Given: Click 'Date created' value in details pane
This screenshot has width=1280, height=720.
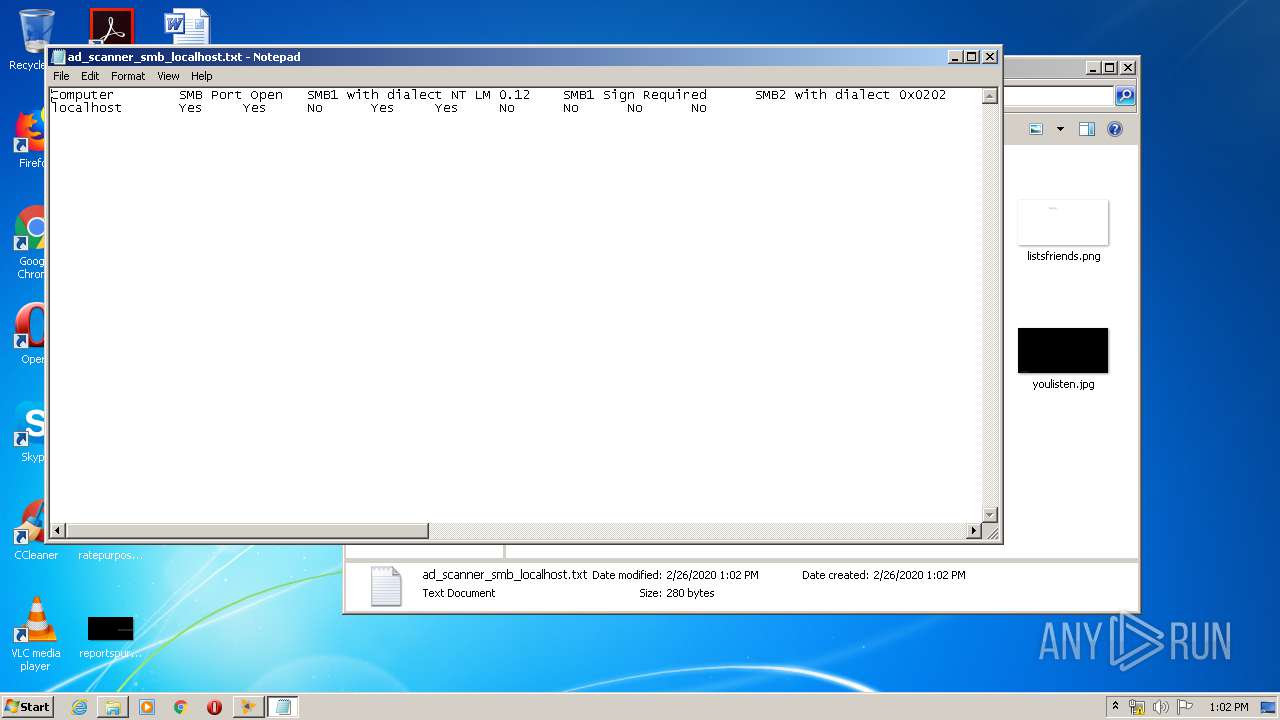Looking at the screenshot, I should point(919,575).
